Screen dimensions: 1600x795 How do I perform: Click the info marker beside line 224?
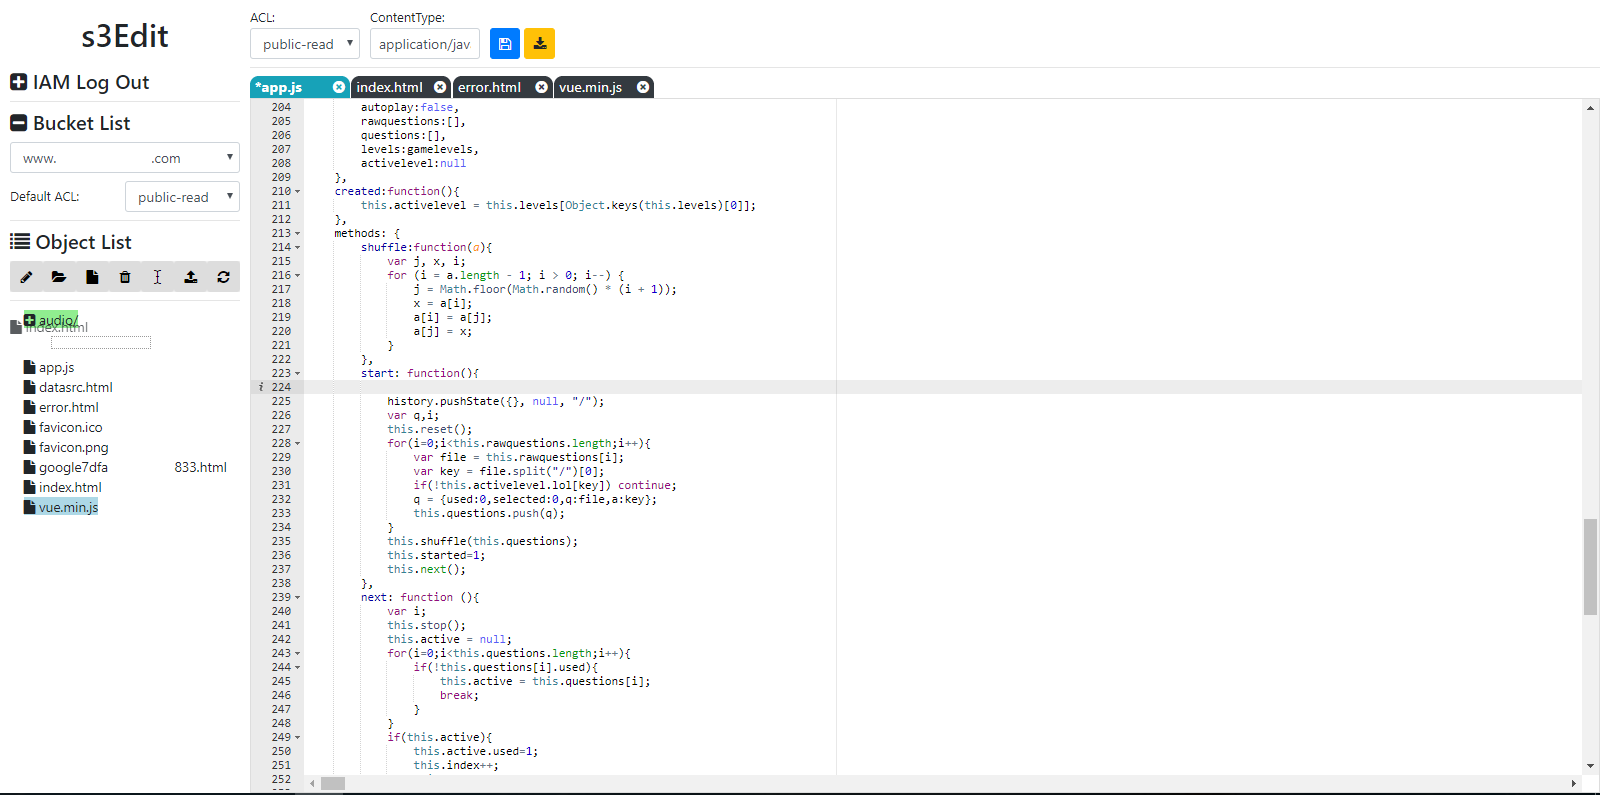point(261,387)
